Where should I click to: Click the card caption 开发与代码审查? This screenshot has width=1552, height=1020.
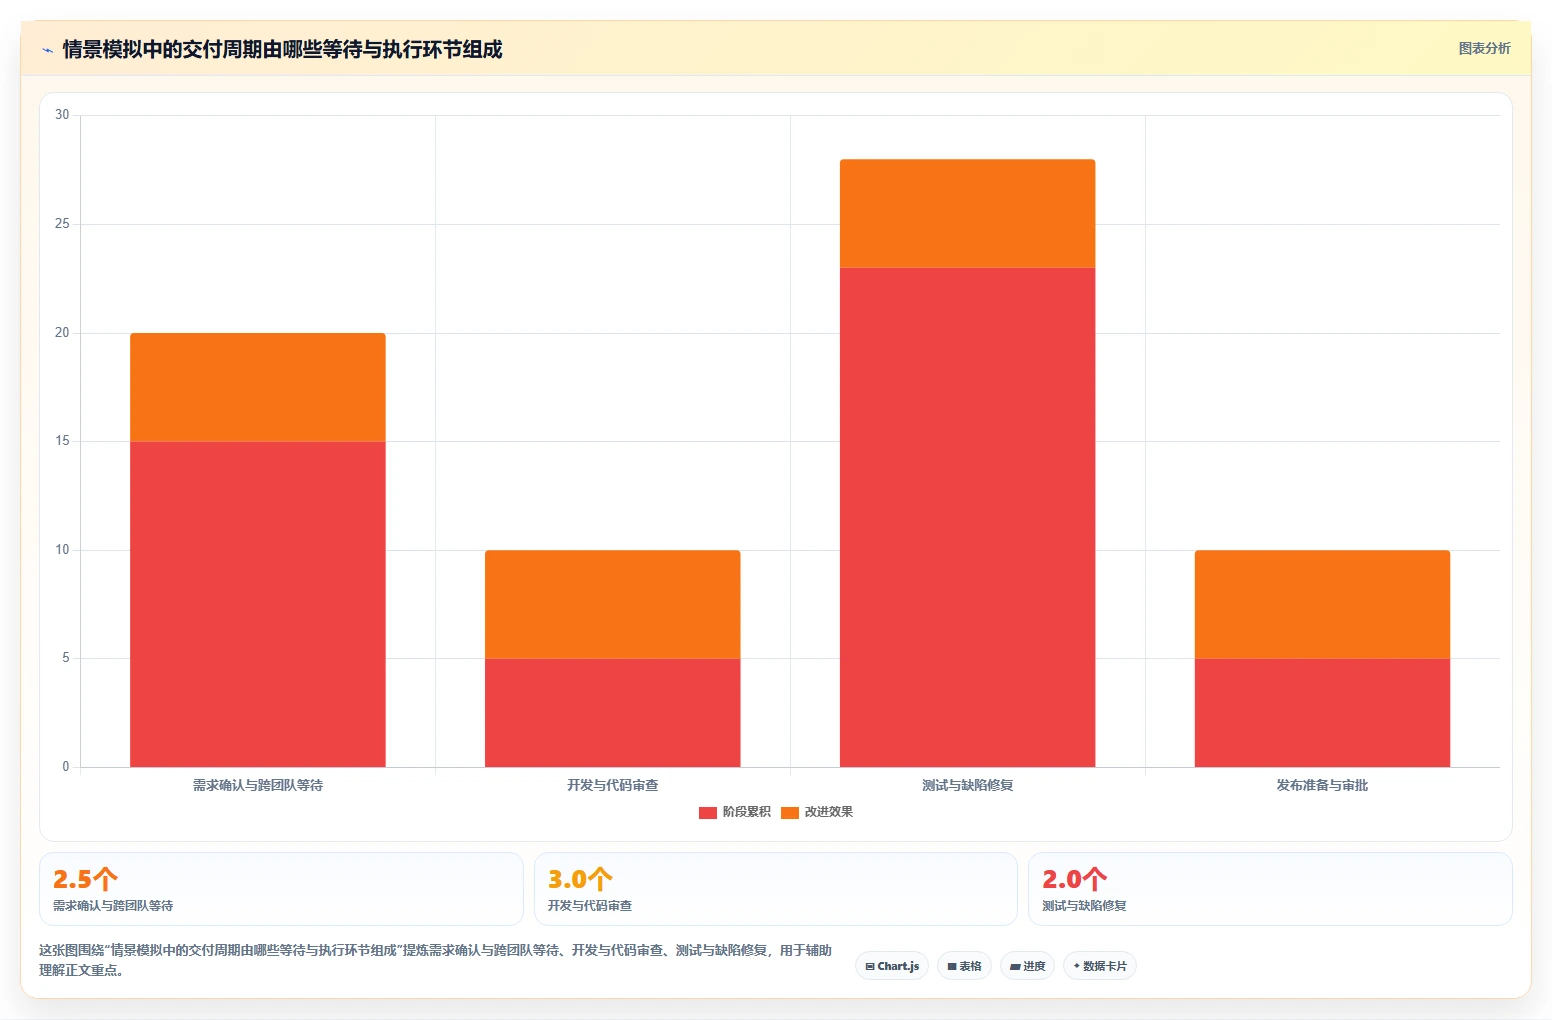pyautogui.click(x=590, y=906)
